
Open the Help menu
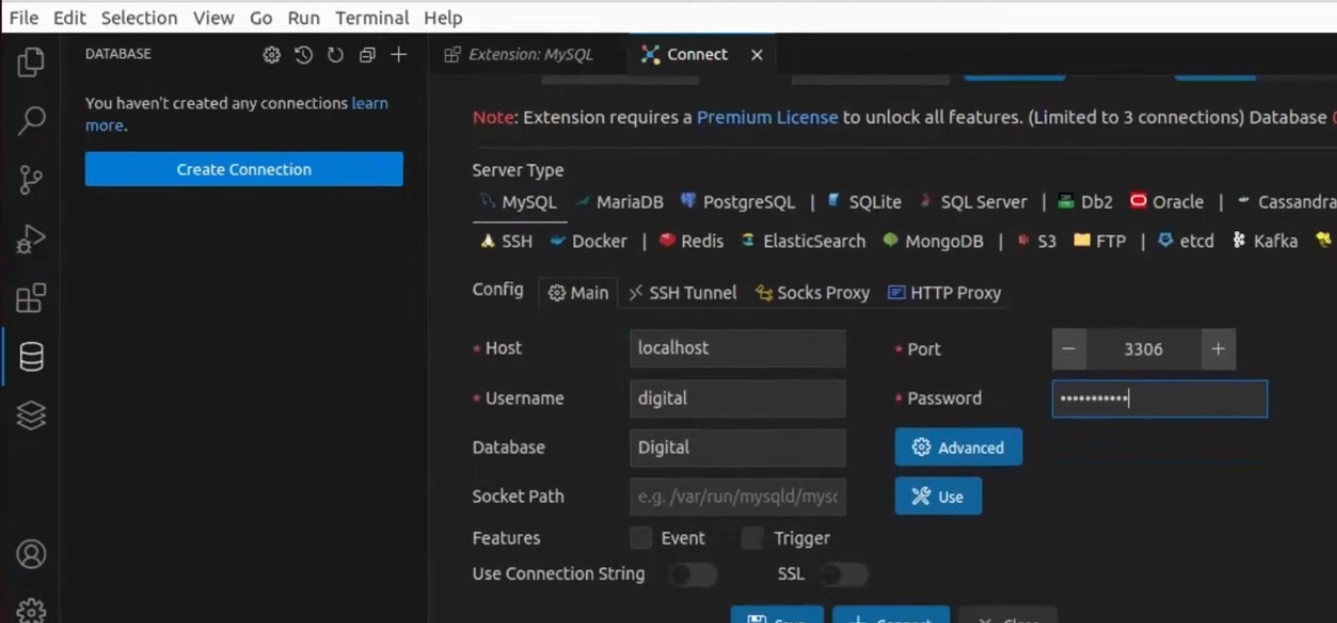tap(442, 17)
